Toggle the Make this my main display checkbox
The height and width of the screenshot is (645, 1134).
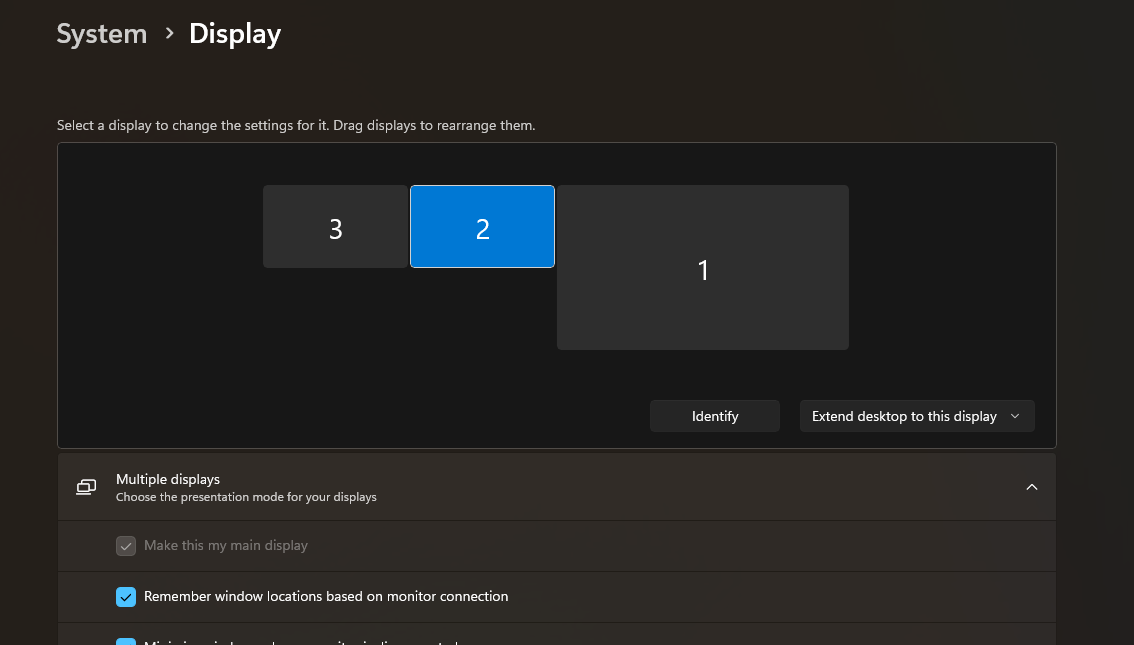click(126, 546)
